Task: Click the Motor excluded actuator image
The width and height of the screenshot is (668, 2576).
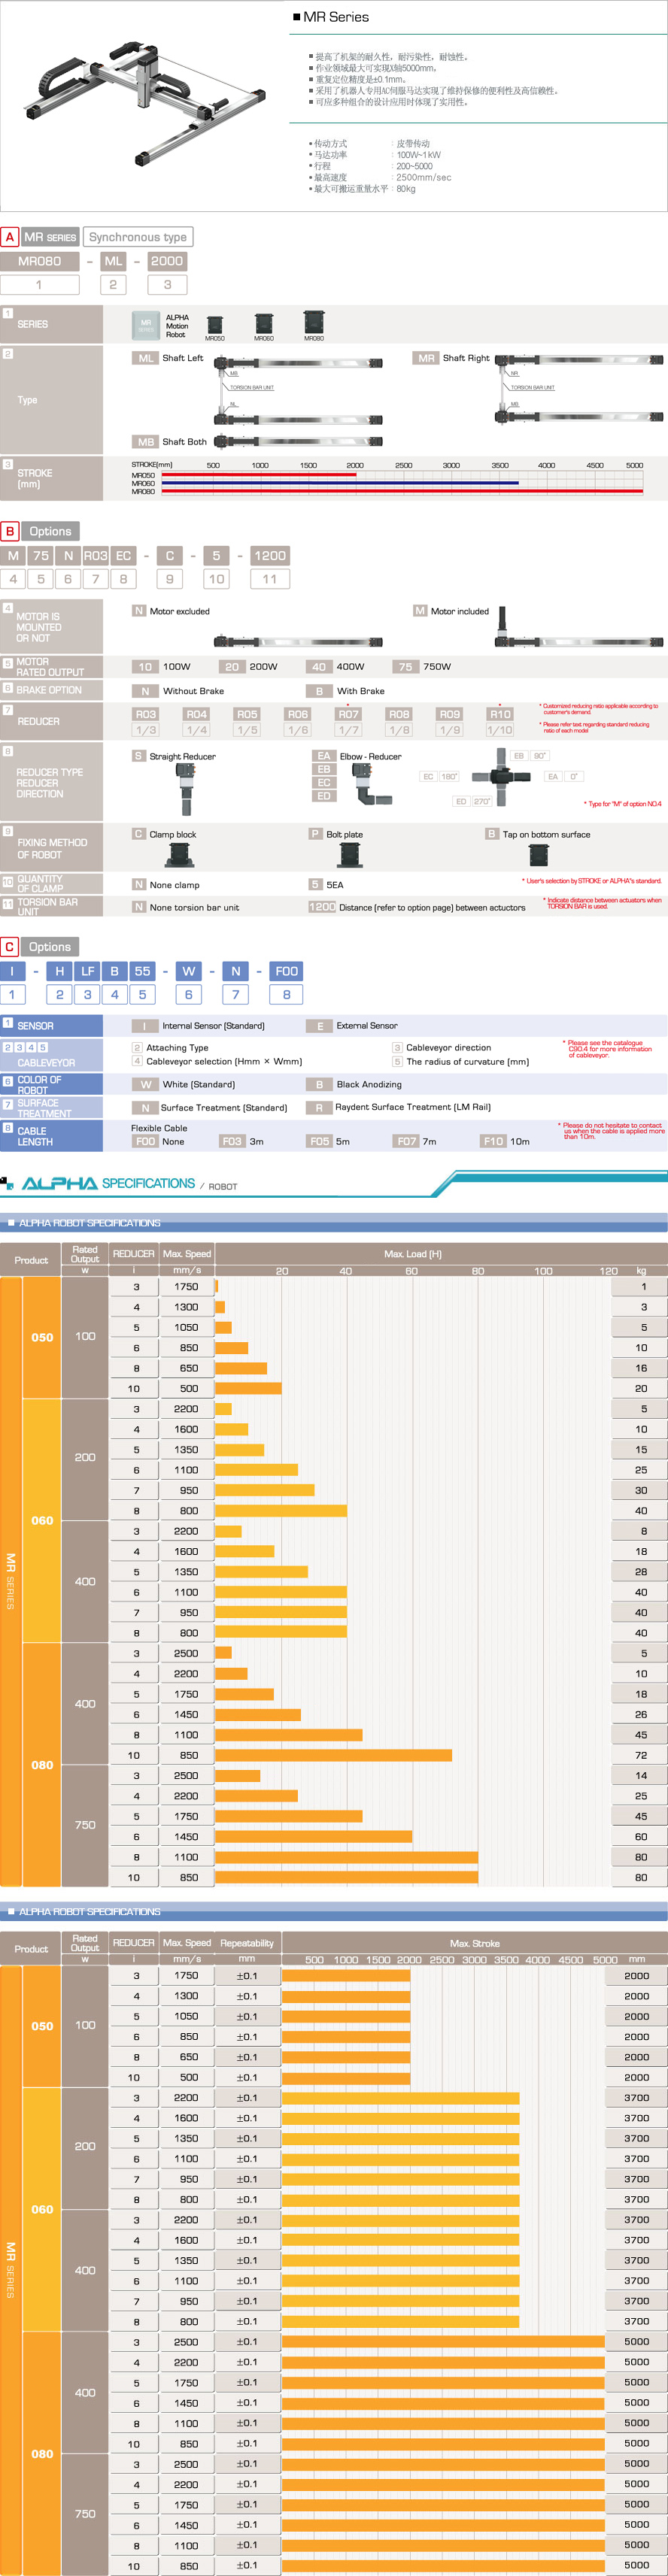Action: [x=297, y=641]
